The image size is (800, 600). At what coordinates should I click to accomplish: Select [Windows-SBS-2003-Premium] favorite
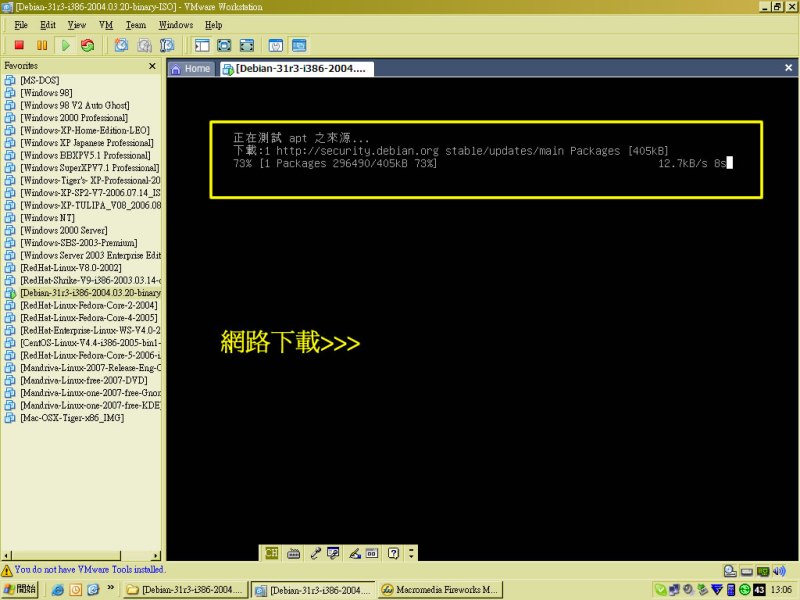[x=79, y=243]
